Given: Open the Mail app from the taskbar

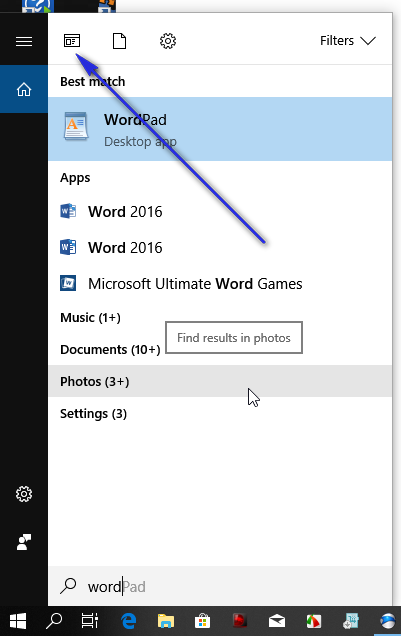Looking at the screenshot, I should [277, 621].
